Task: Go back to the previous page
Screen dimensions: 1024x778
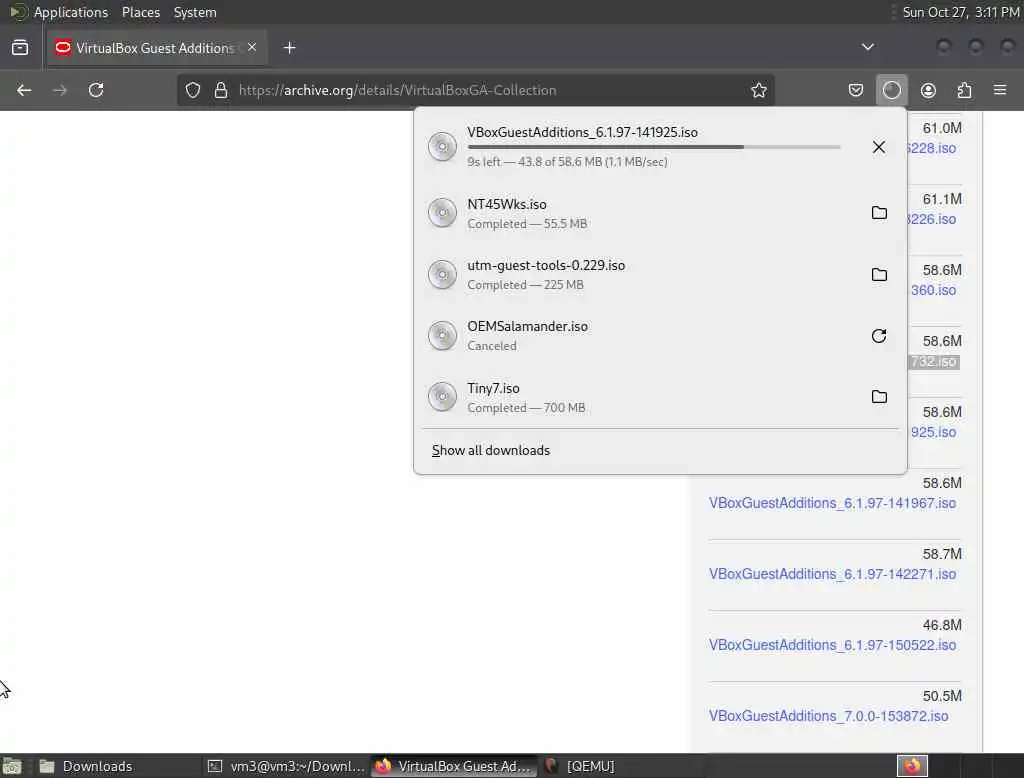Action: (x=24, y=90)
